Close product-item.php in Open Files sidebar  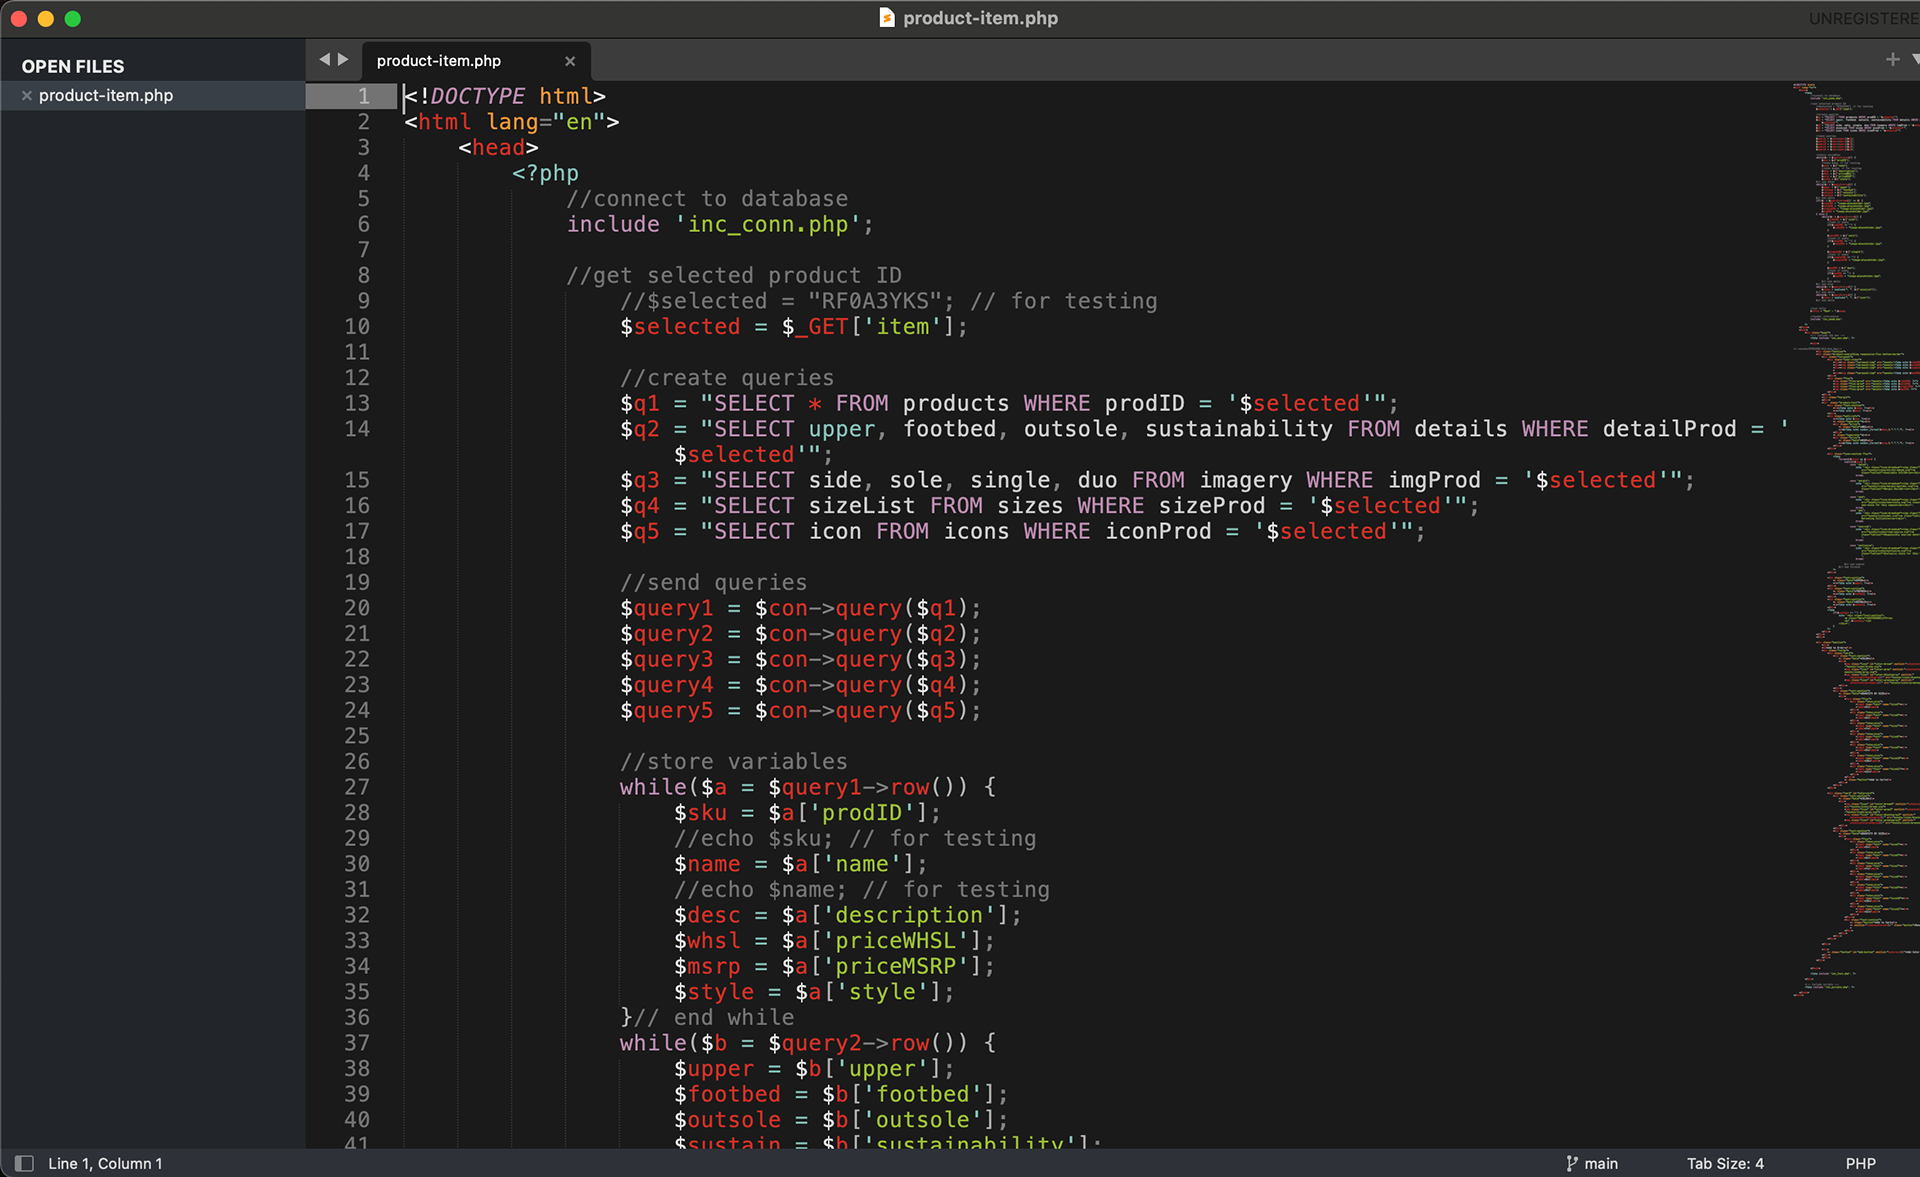coord(27,96)
